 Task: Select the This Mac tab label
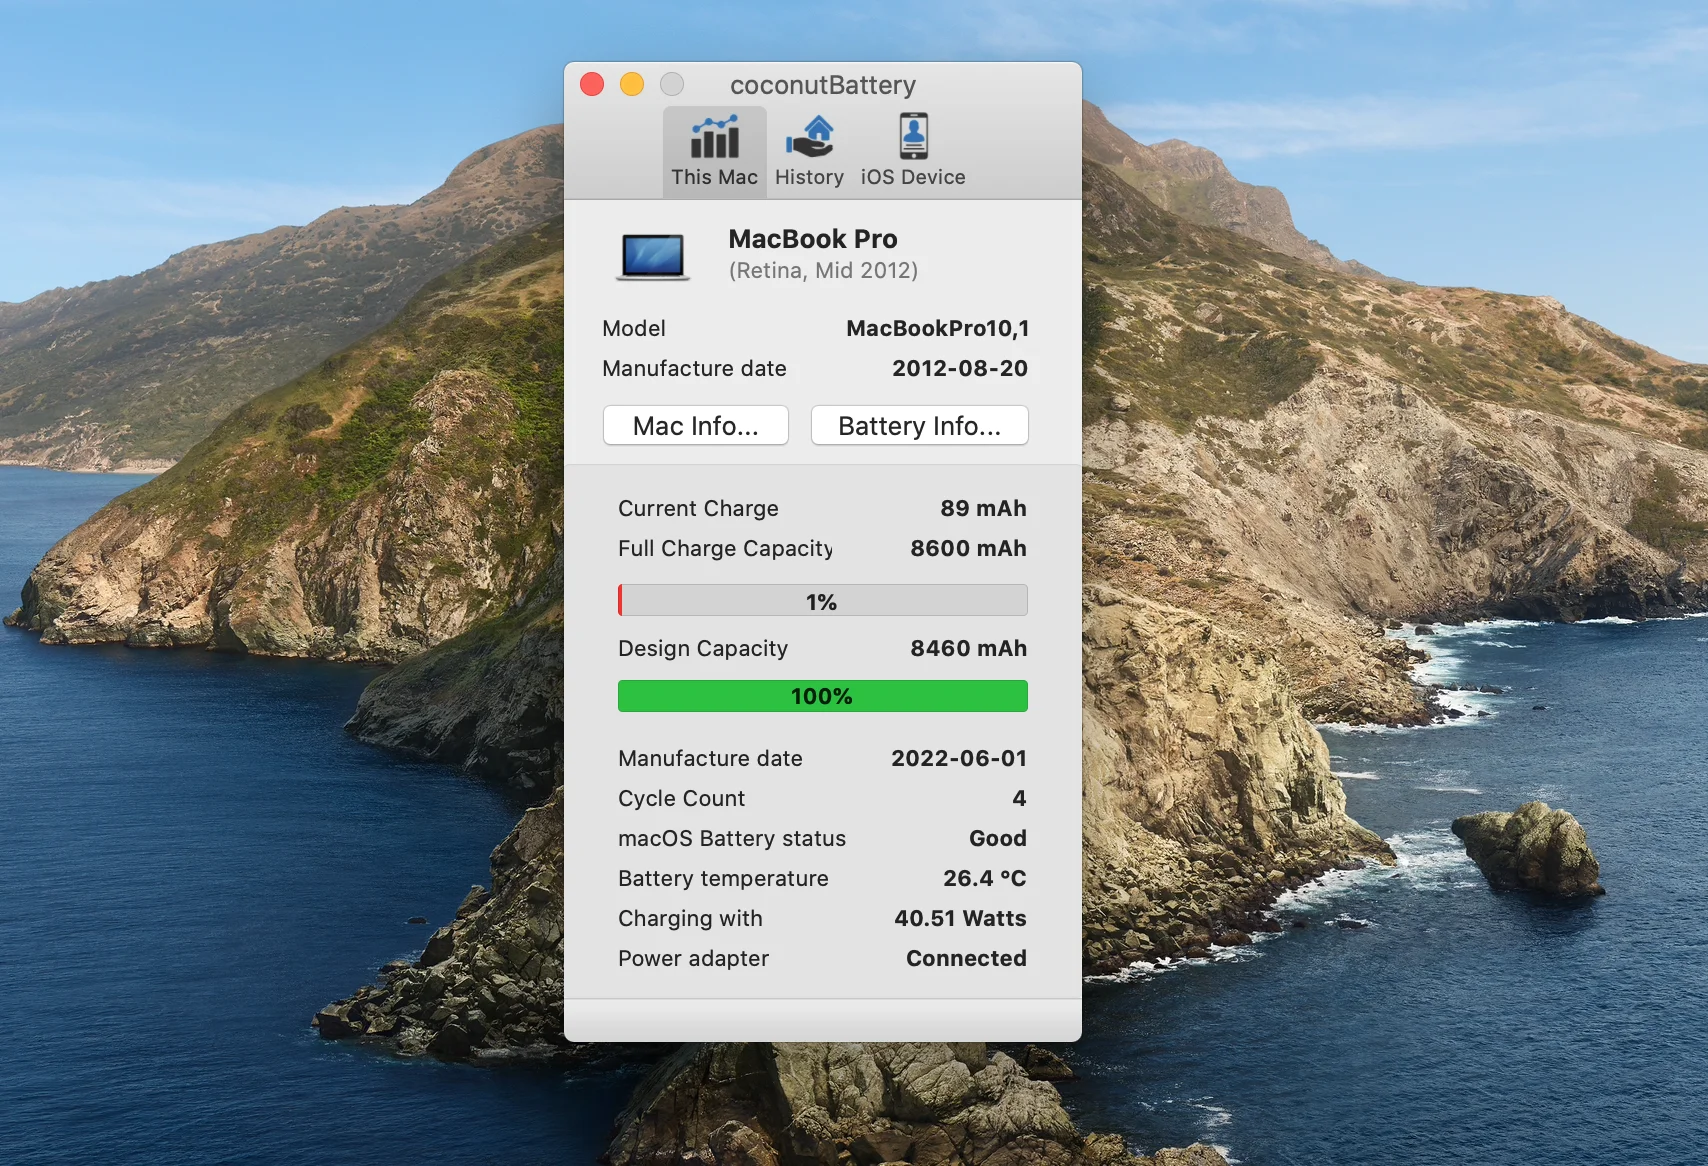714,177
